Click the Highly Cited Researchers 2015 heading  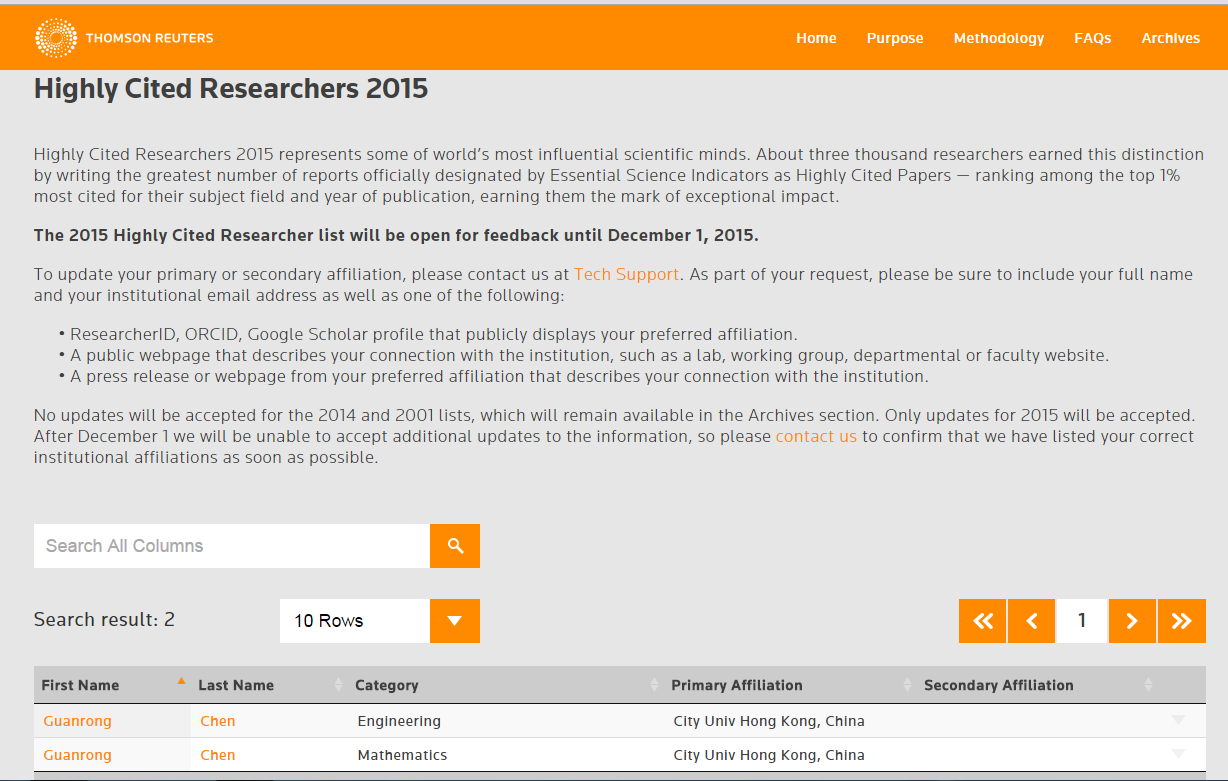(231, 89)
